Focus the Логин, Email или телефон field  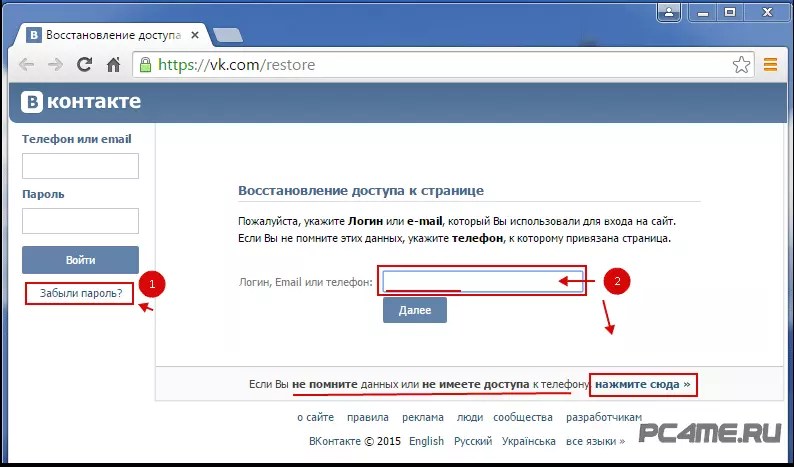point(483,282)
